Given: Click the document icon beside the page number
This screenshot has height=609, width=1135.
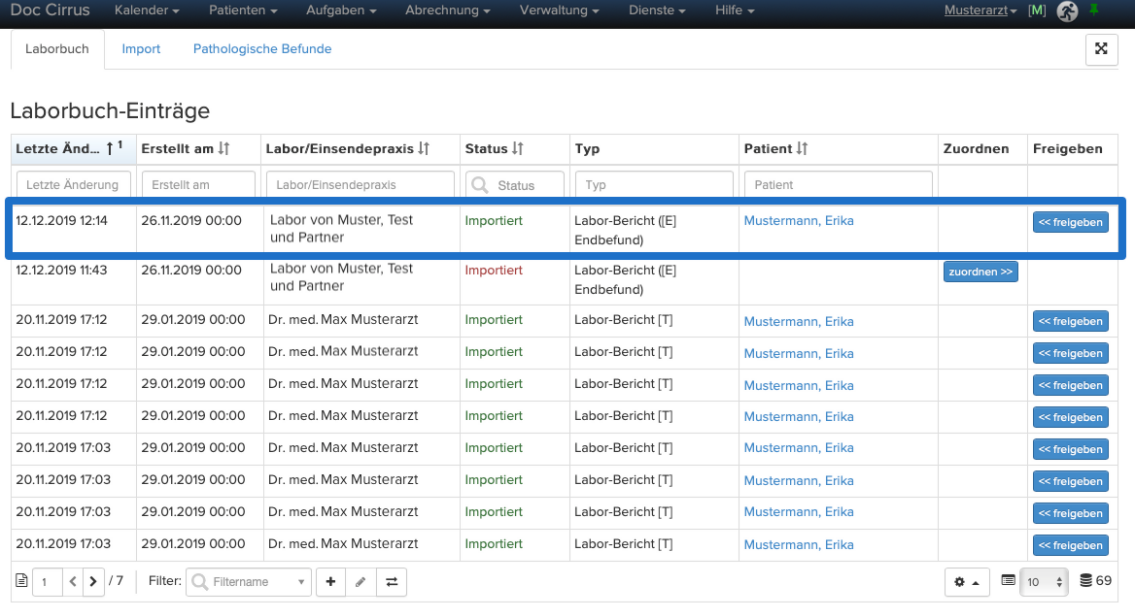Looking at the screenshot, I should coord(22,581).
